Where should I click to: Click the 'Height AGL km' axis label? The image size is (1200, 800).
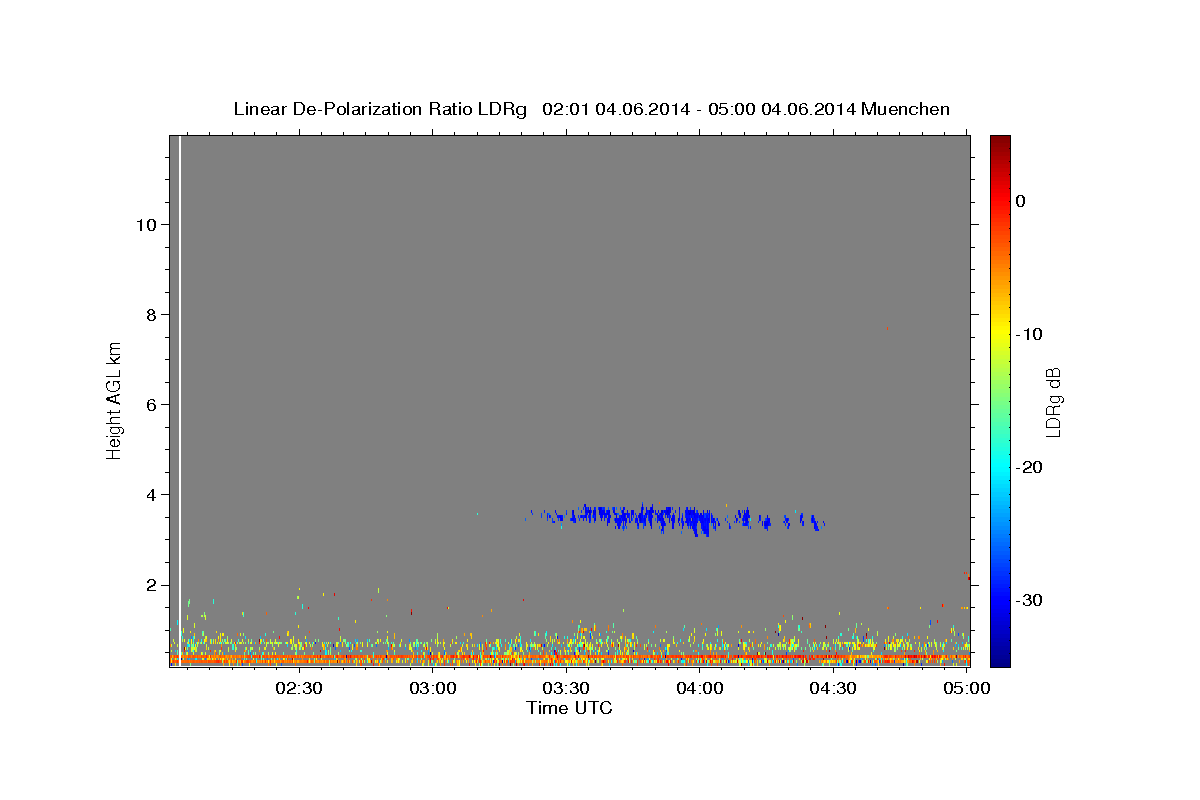(x=115, y=399)
